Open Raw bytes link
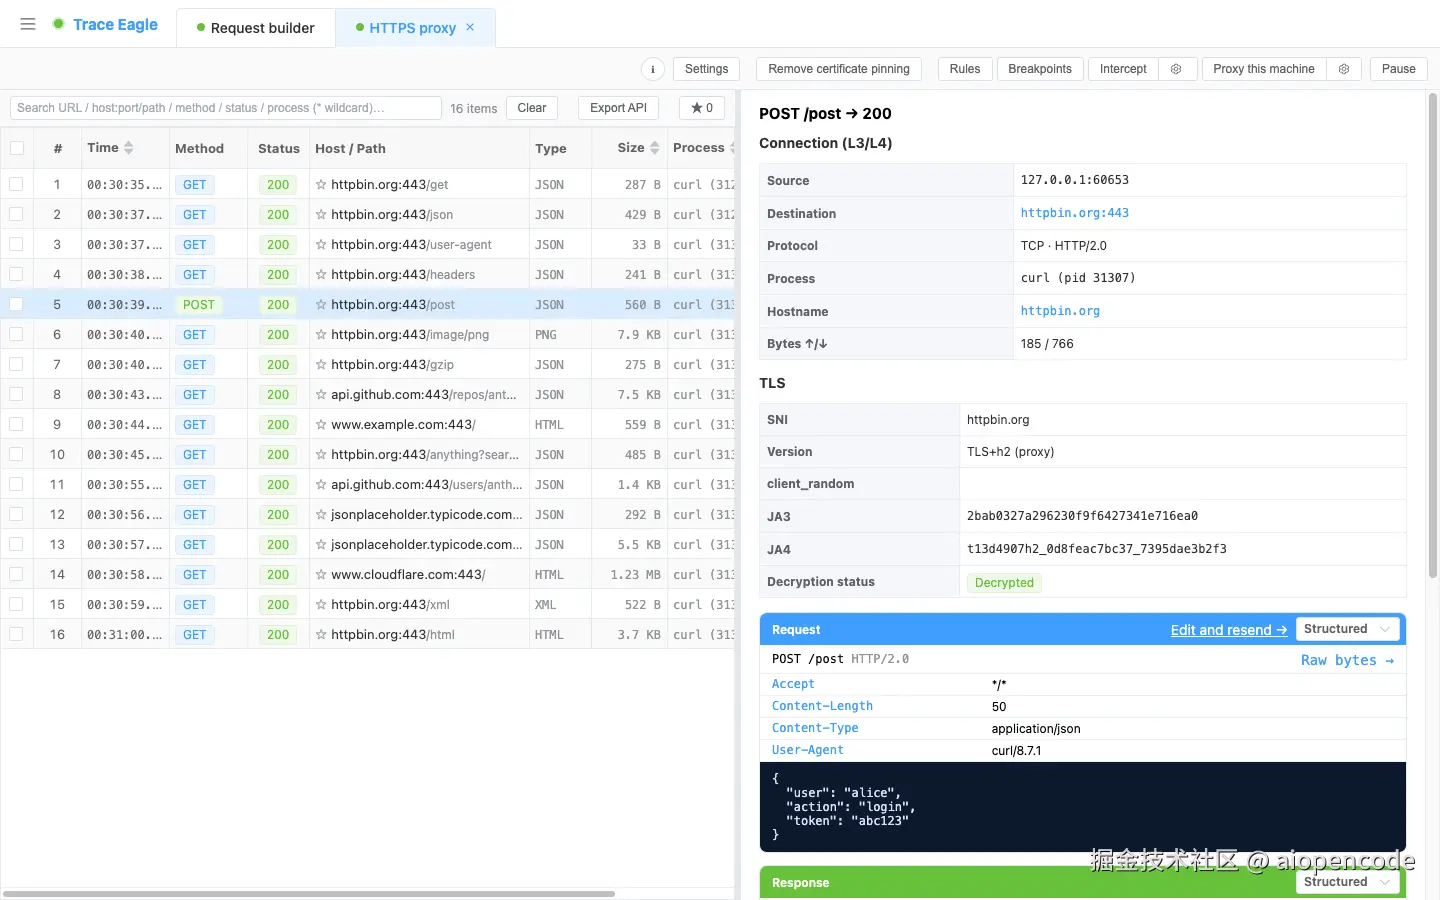1440x900 pixels. [x=1347, y=660]
